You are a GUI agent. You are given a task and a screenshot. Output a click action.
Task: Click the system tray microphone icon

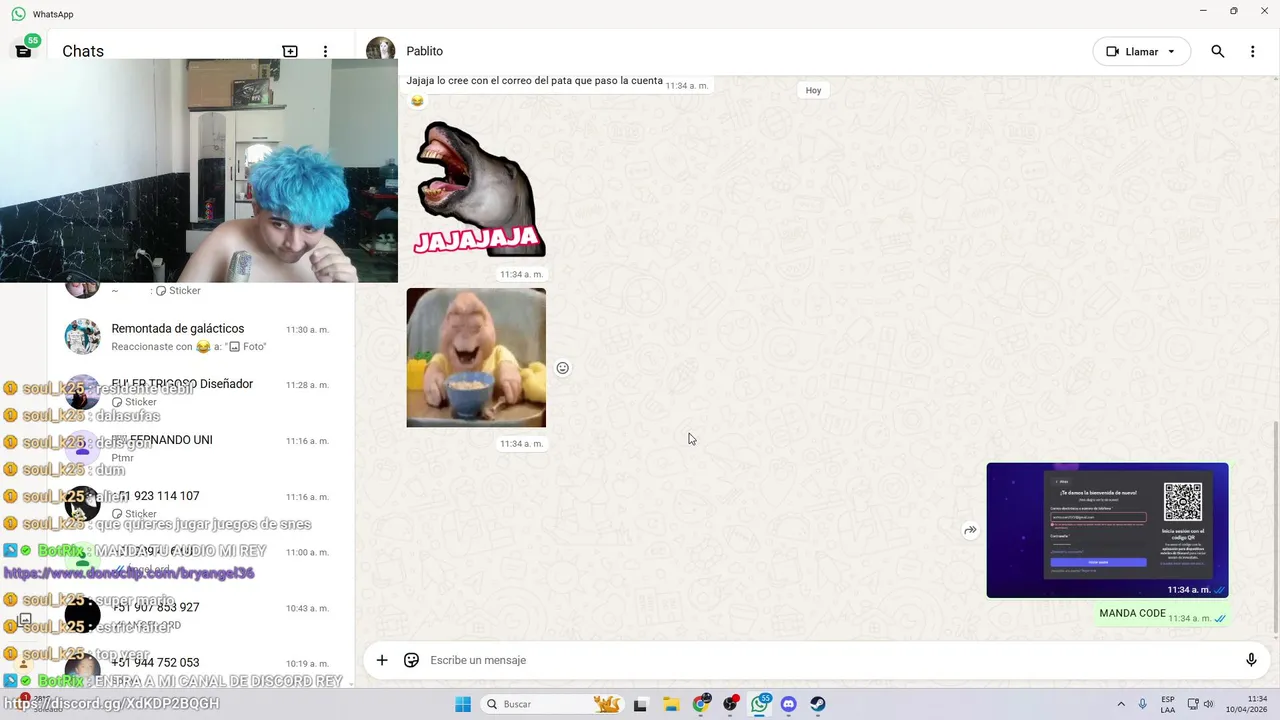pyautogui.click(x=1143, y=704)
